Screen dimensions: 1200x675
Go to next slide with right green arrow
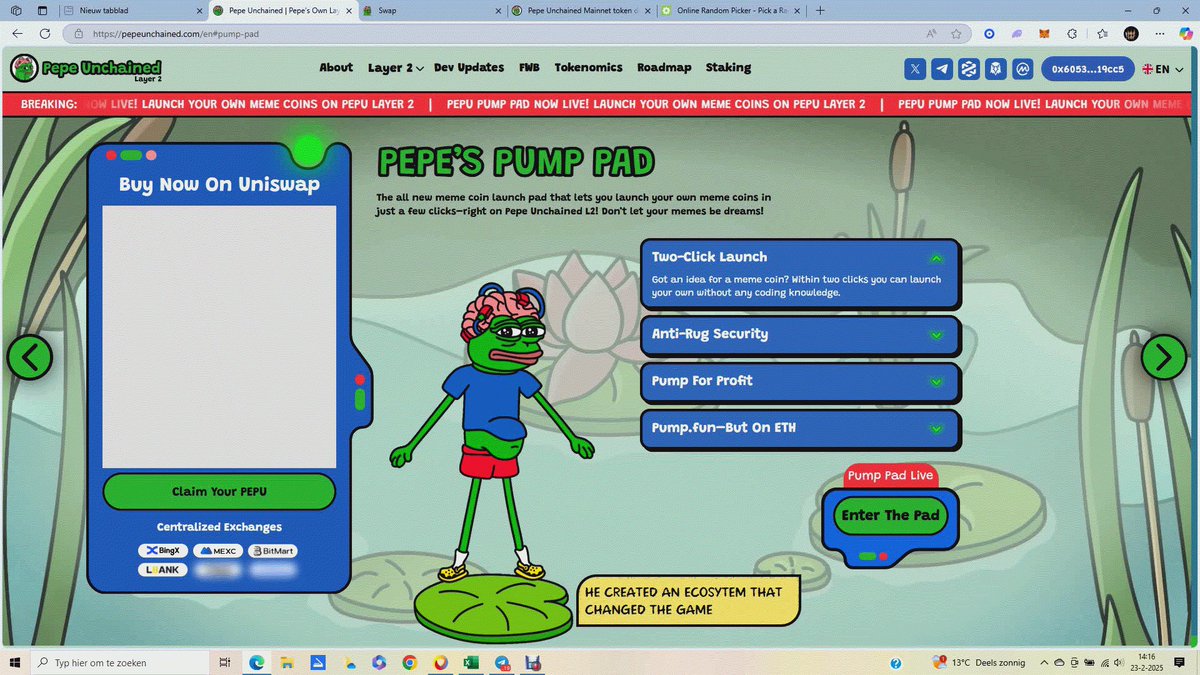tap(1164, 357)
